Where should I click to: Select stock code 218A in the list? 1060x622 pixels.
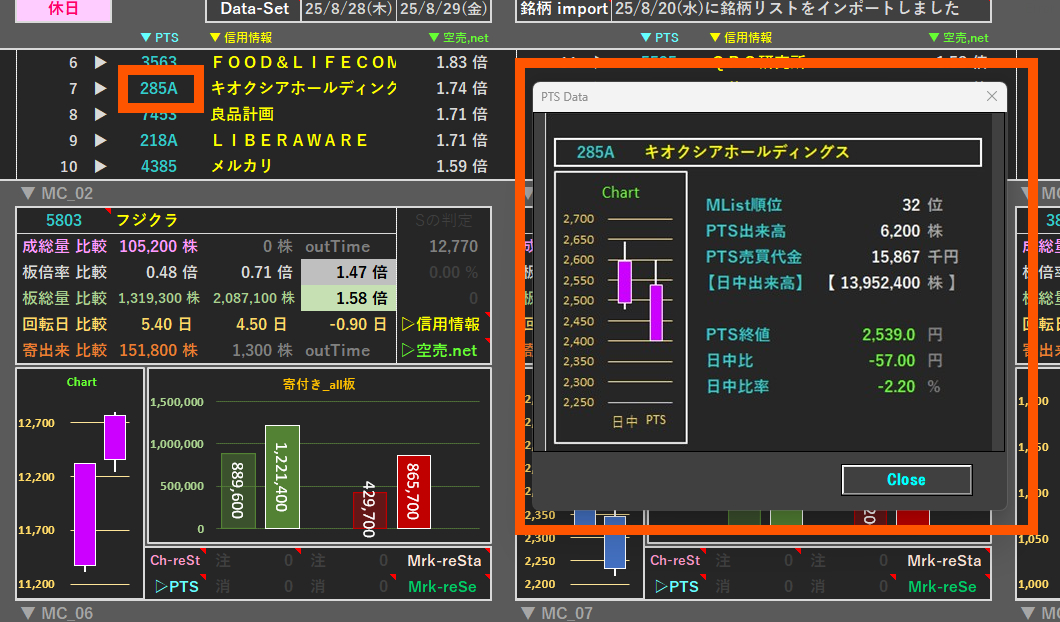click(x=159, y=140)
